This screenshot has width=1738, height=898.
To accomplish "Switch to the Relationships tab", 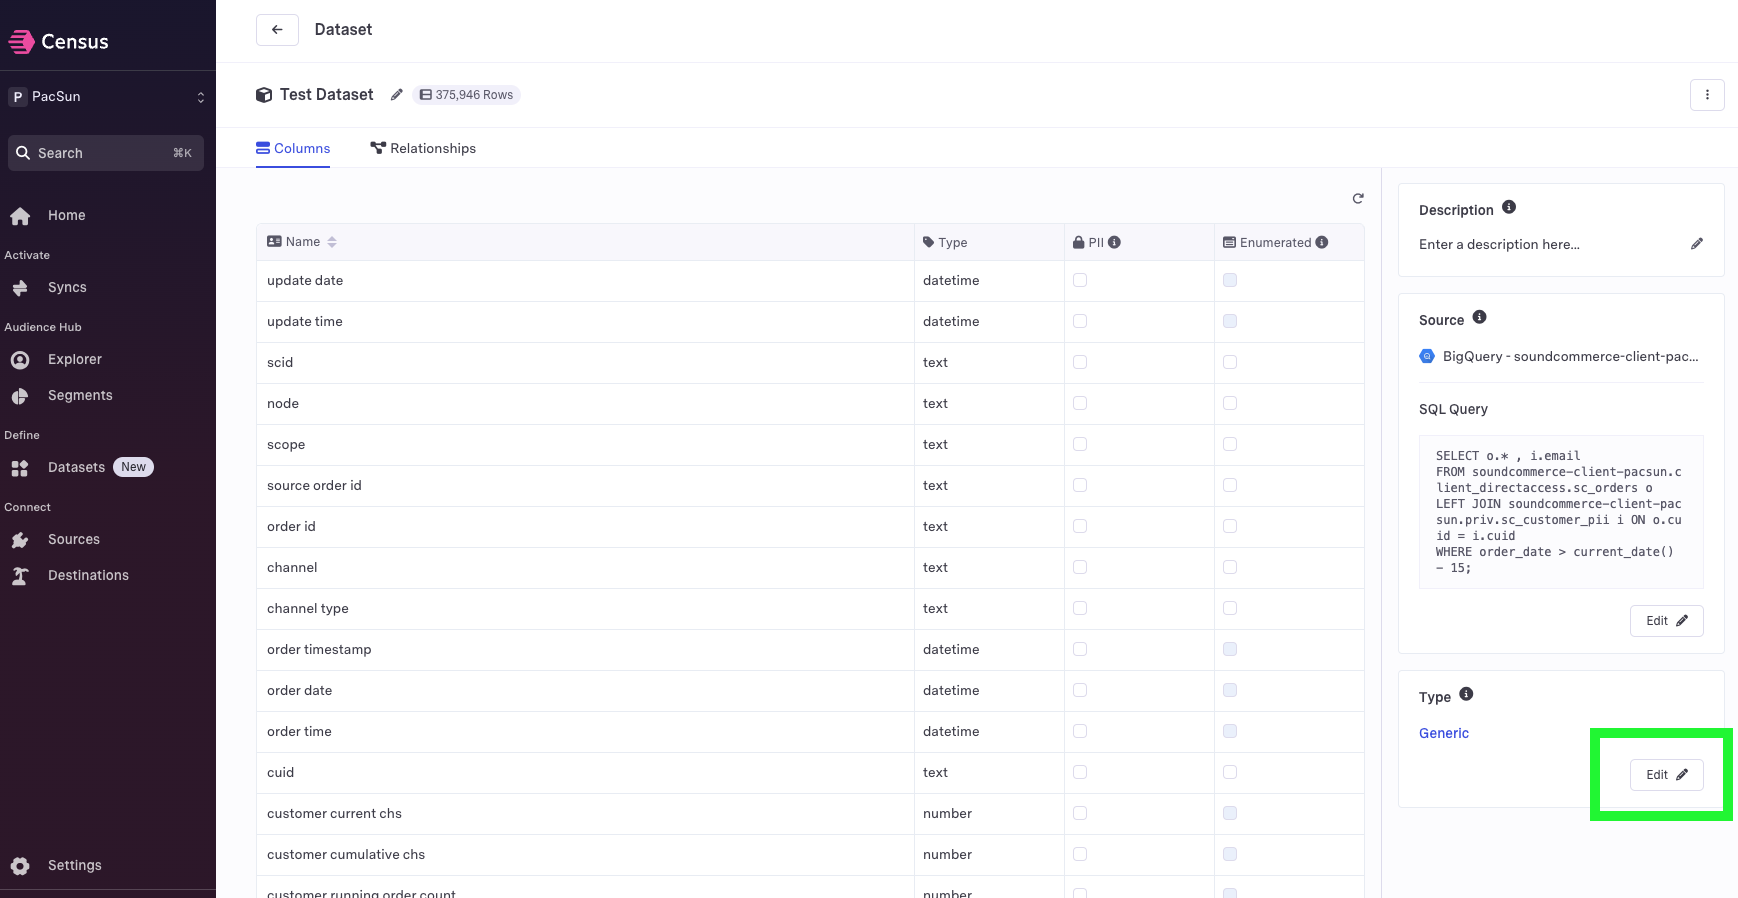I will click(x=423, y=148).
